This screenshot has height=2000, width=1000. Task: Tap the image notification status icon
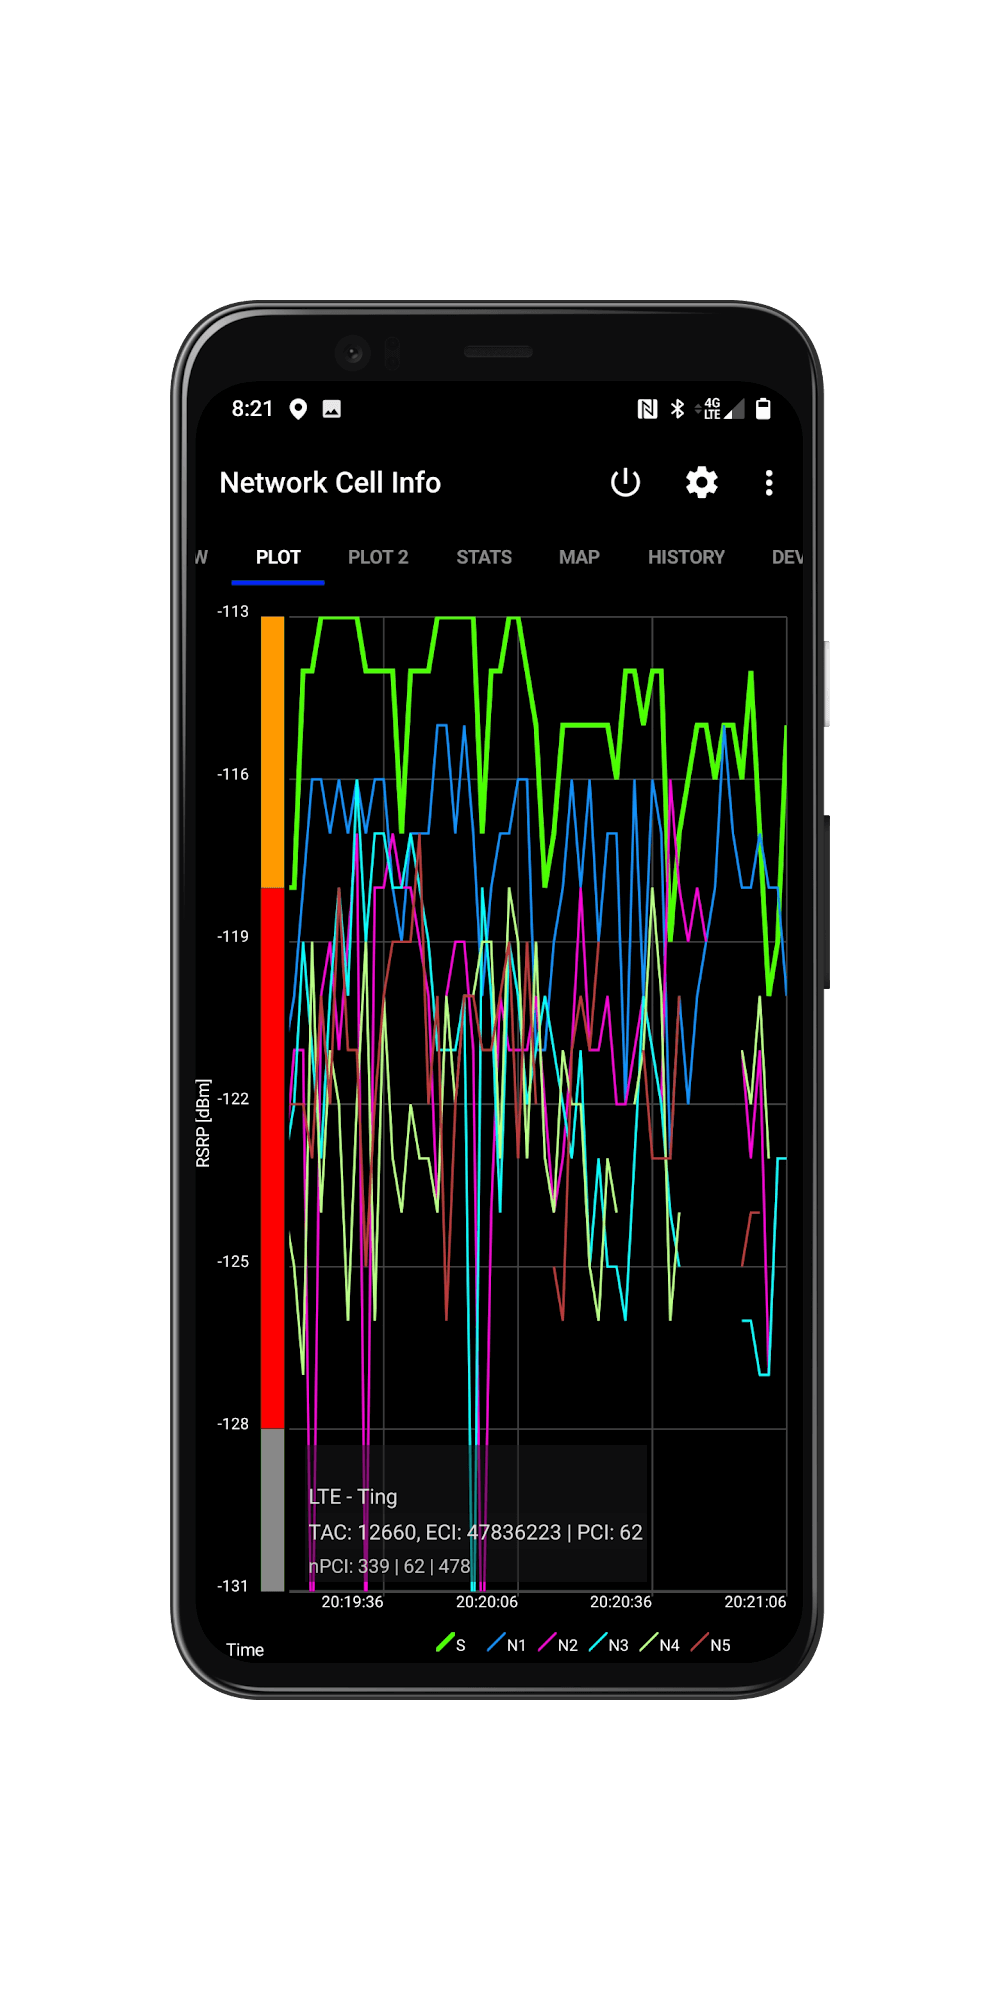click(332, 409)
